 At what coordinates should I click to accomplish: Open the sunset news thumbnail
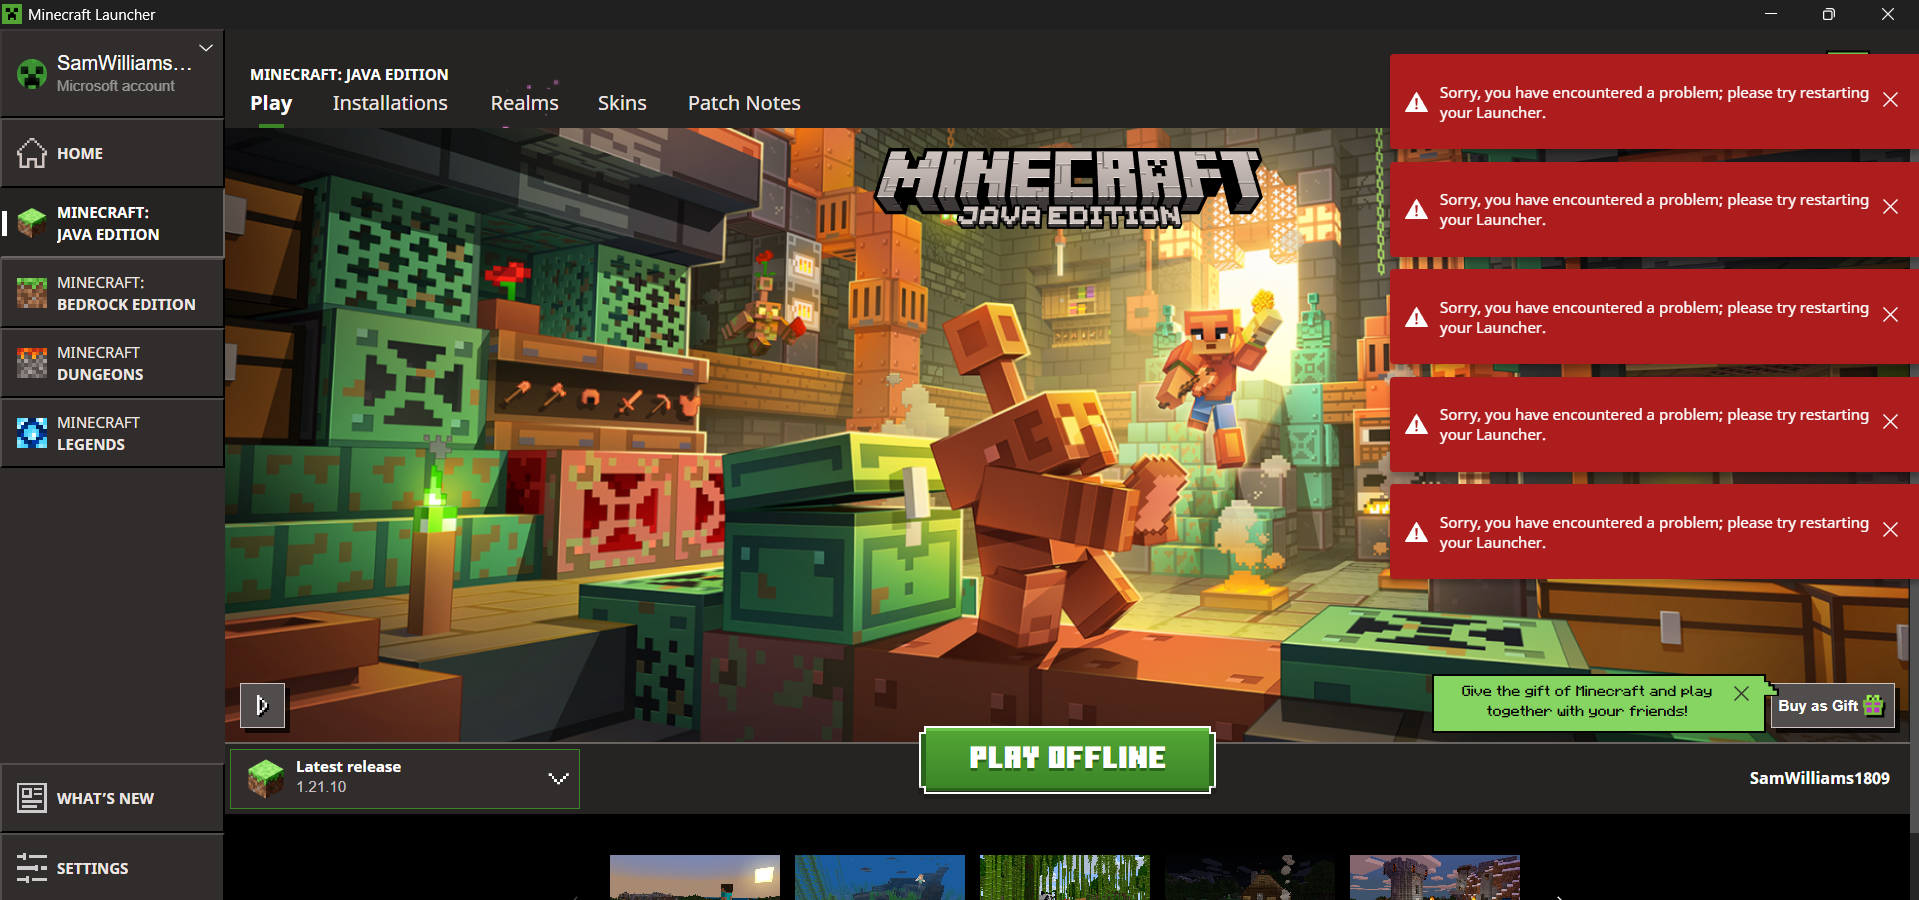pyautogui.click(x=695, y=877)
